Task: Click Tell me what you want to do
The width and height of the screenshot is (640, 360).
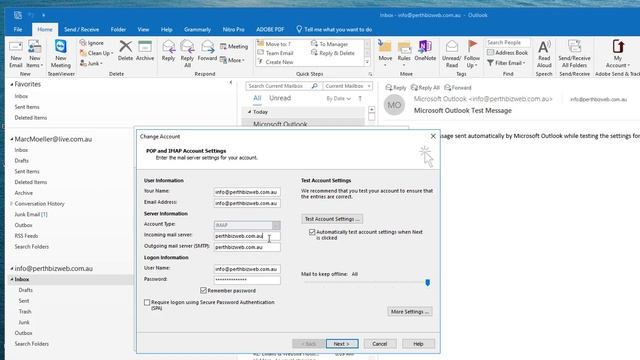Action: click(x=334, y=29)
